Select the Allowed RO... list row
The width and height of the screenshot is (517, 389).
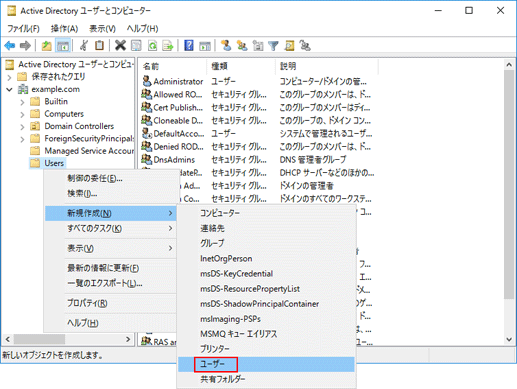256,94
